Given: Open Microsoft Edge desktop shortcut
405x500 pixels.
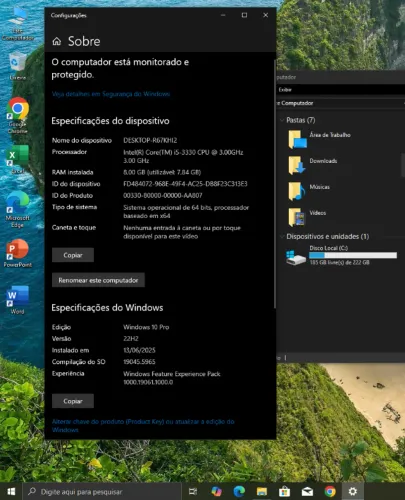Looking at the screenshot, I should (18, 209).
